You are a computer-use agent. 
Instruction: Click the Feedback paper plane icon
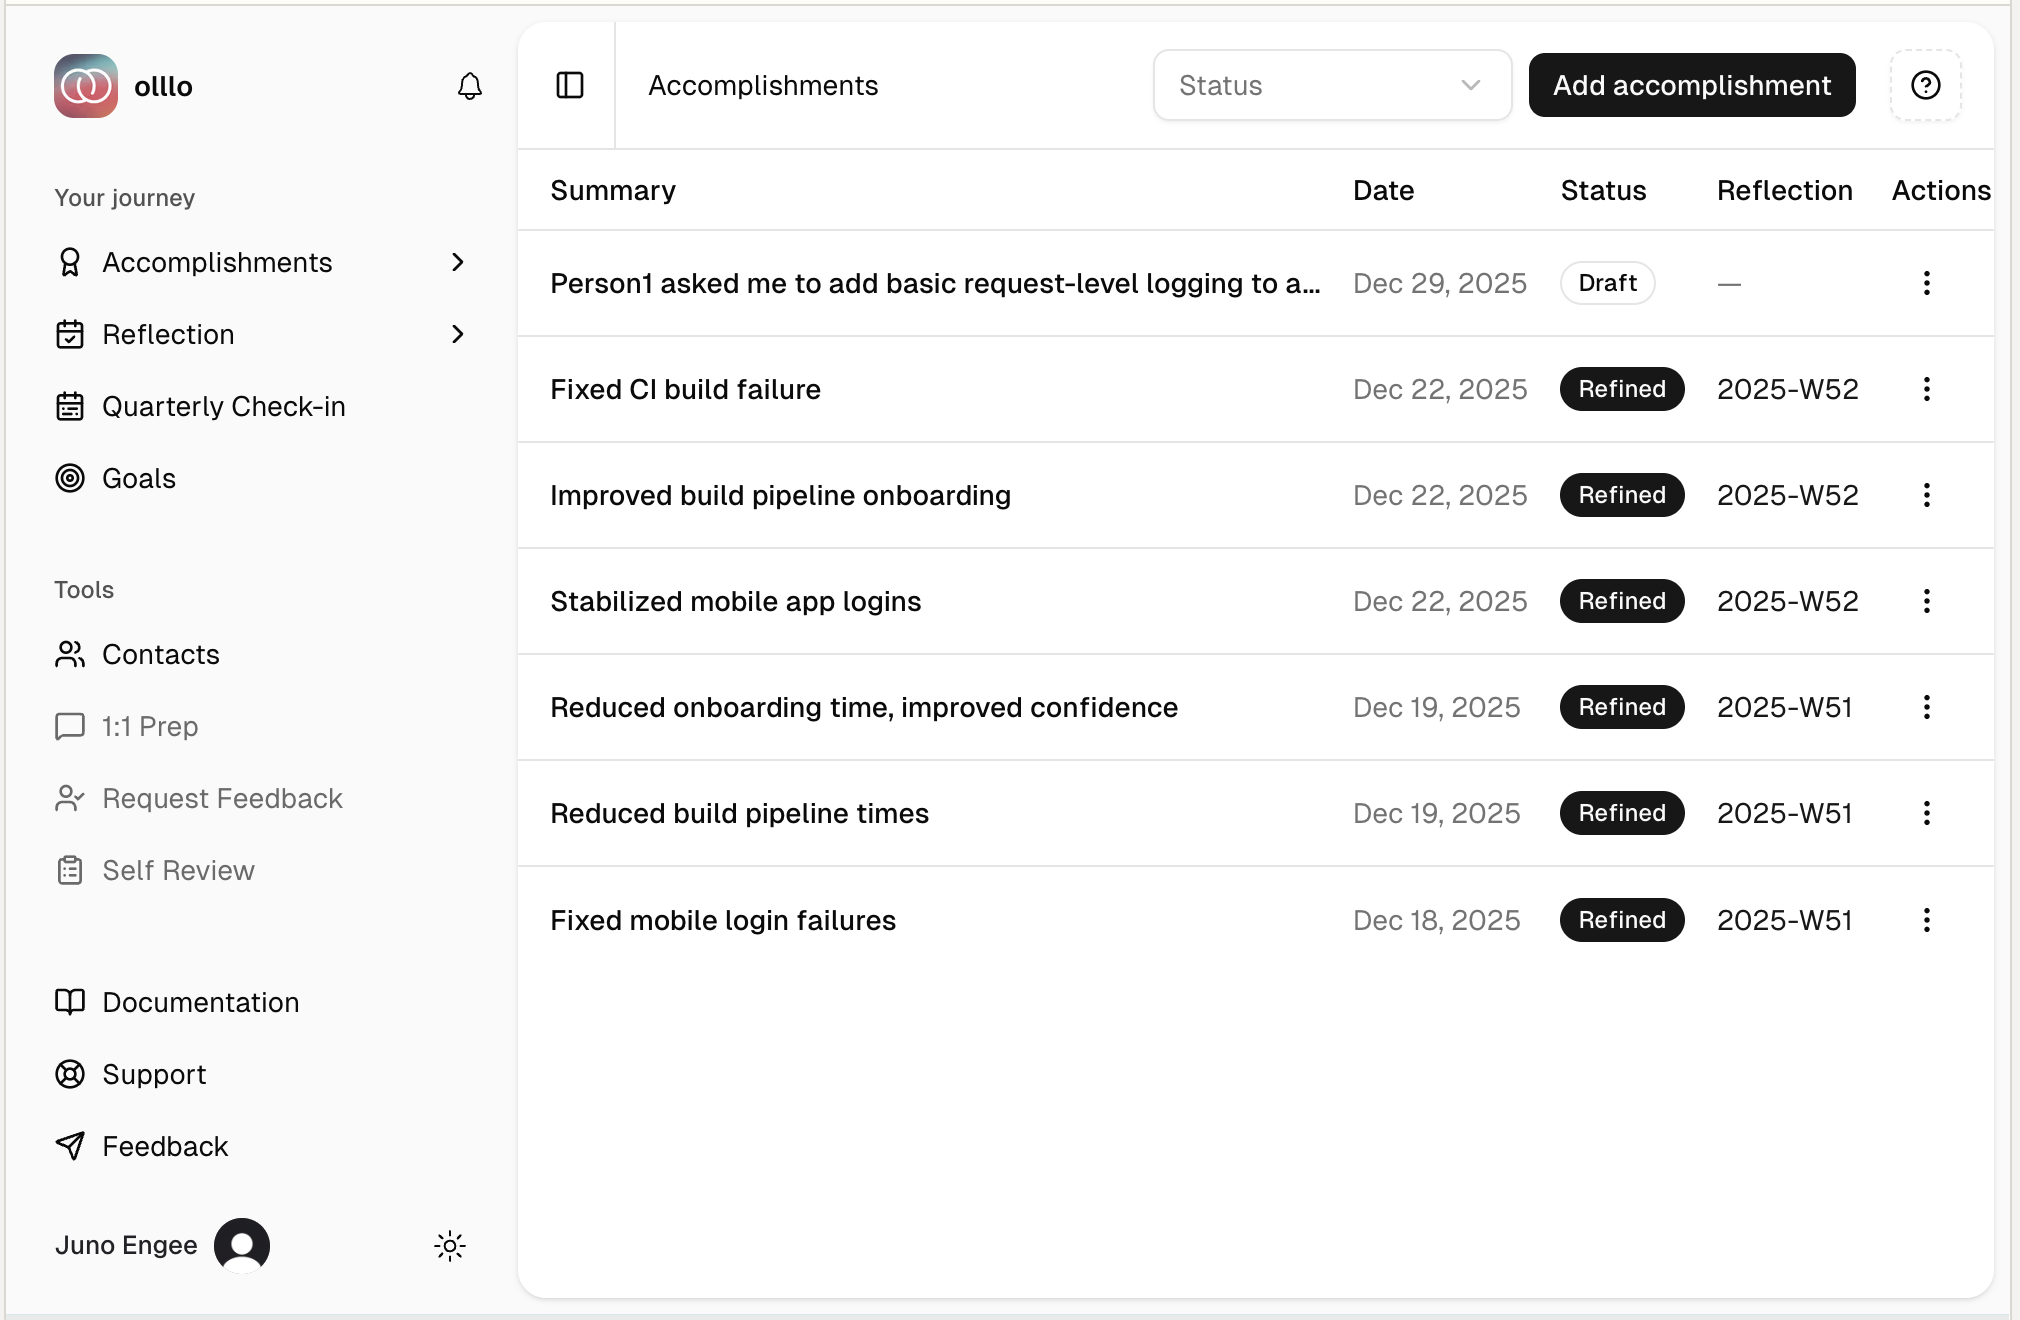pyautogui.click(x=70, y=1146)
